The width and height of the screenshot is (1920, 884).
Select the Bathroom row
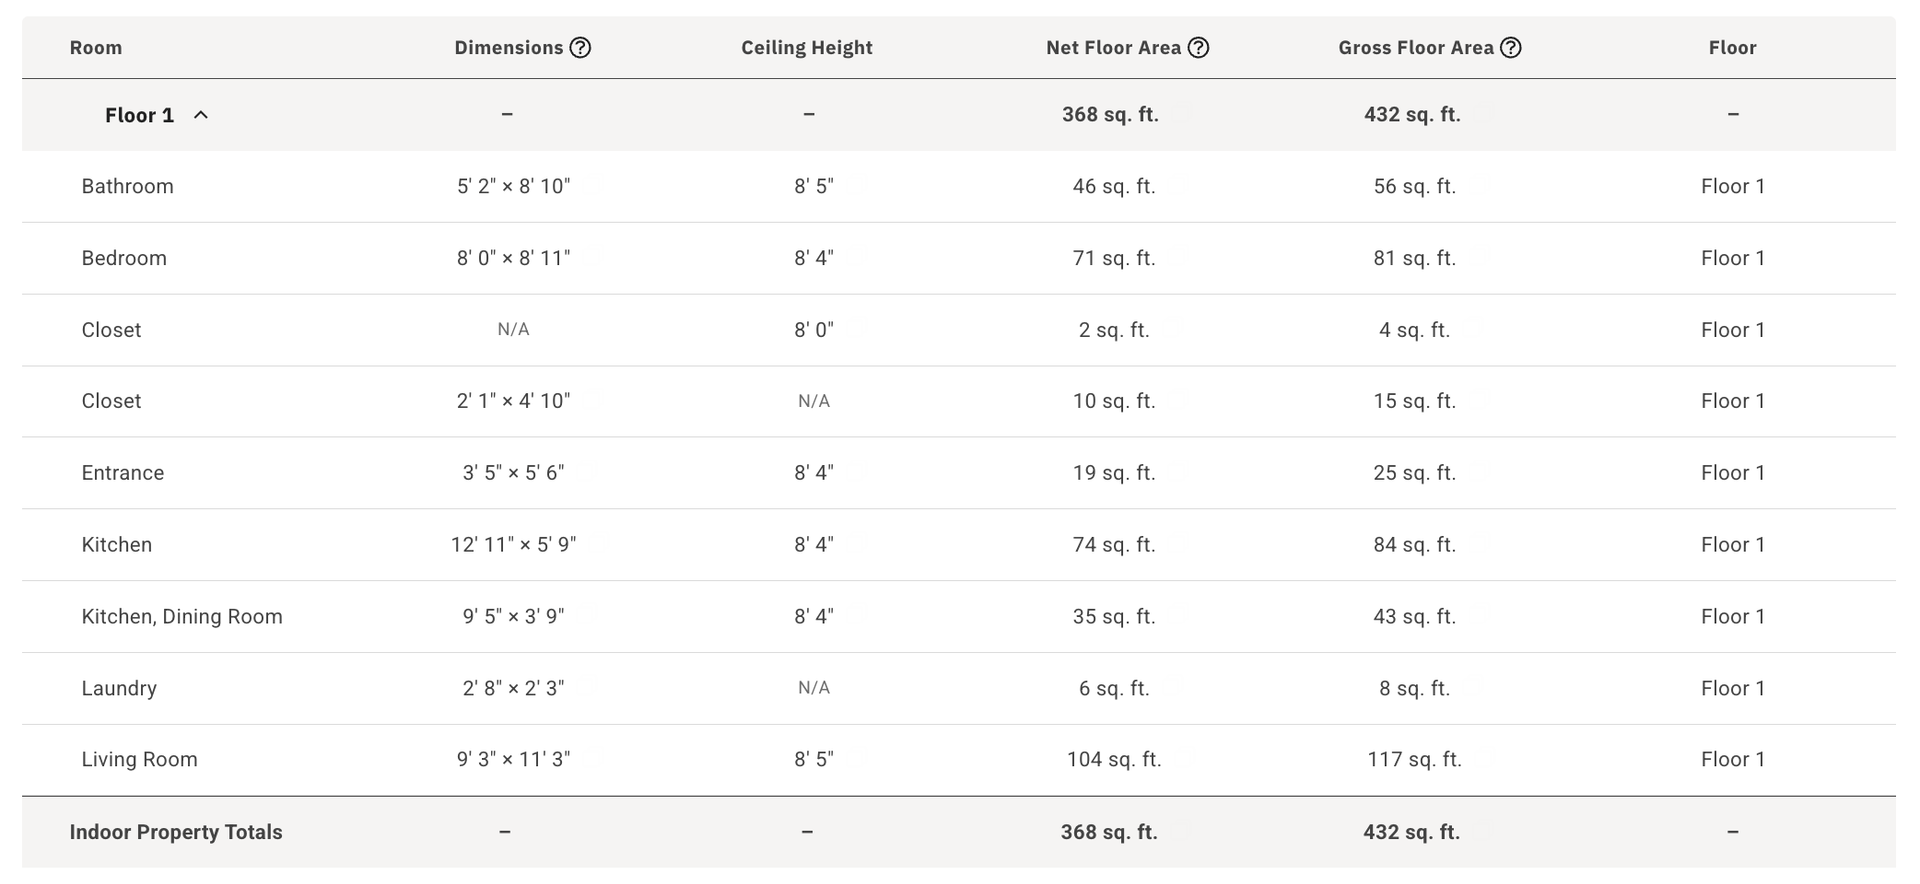coord(959,187)
